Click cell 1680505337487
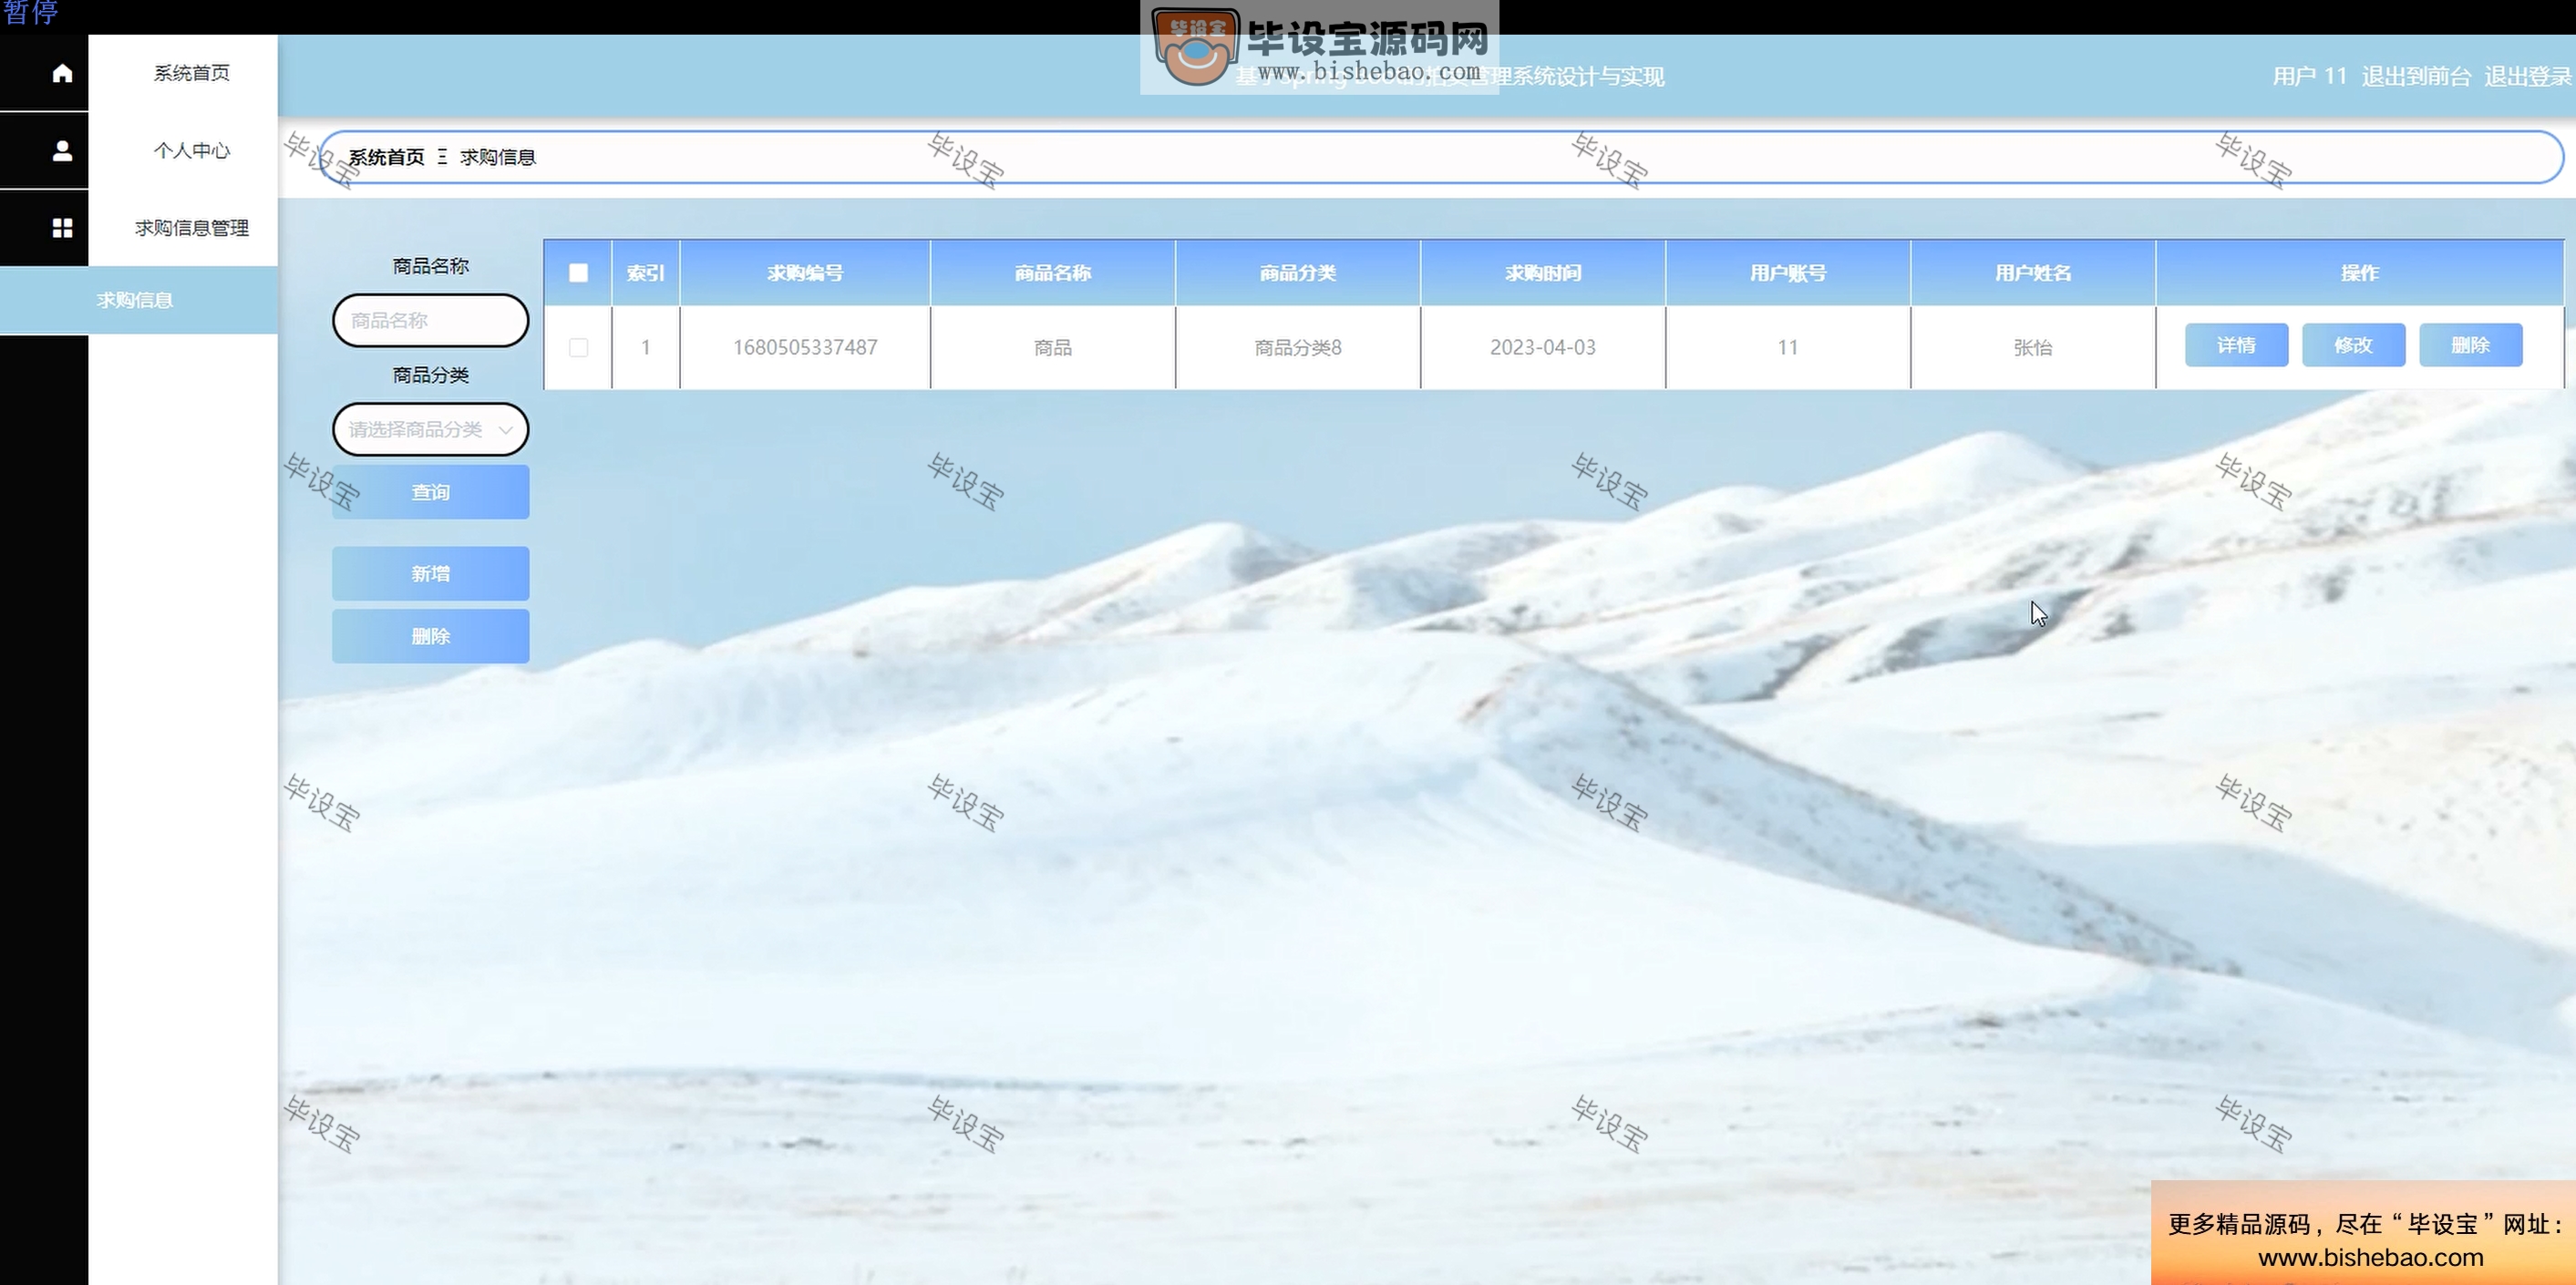The image size is (2576, 1285). (805, 347)
